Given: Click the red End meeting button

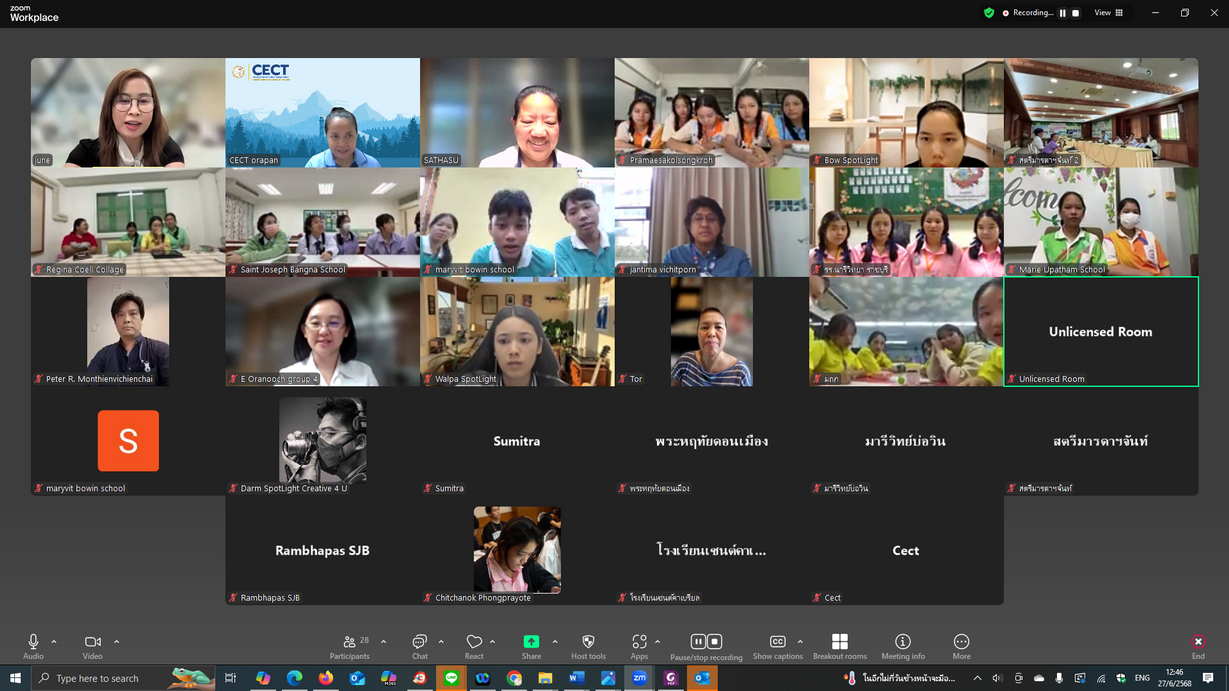Looking at the screenshot, I should pos(1197,646).
